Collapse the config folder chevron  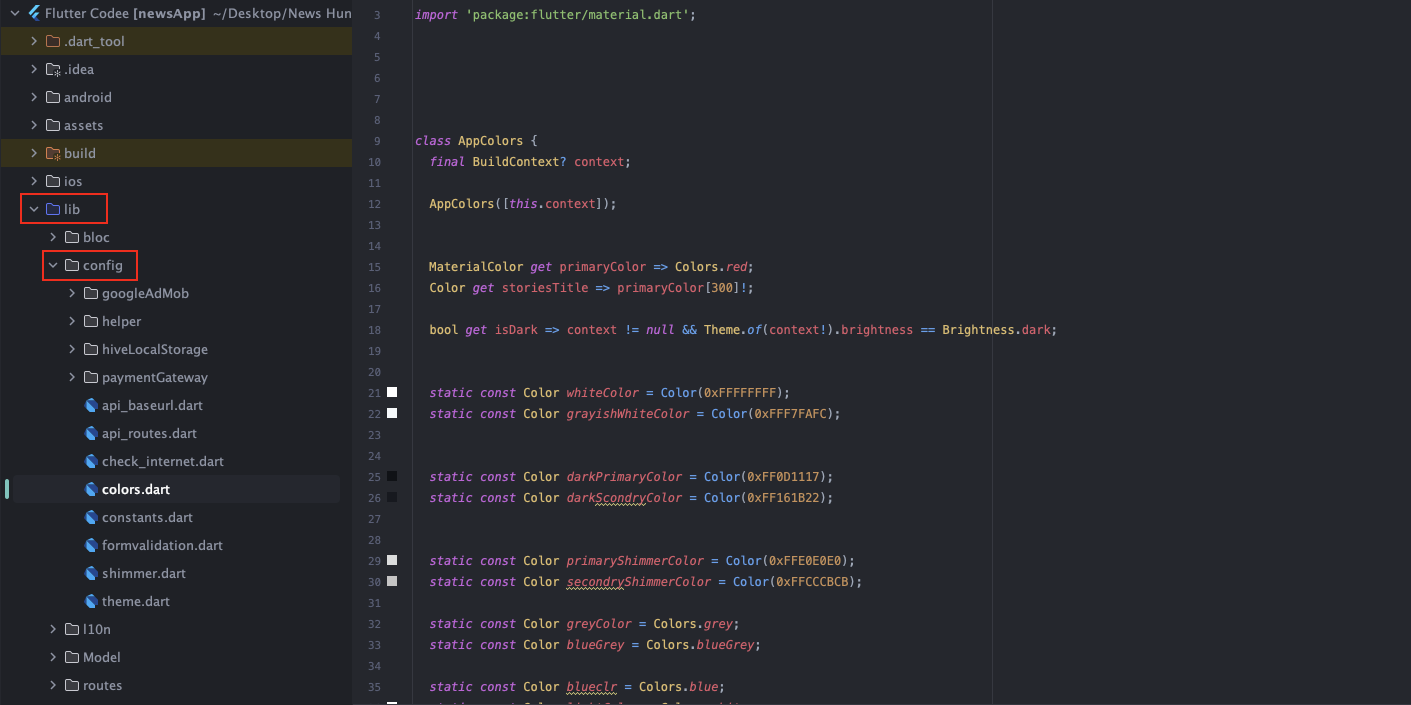coord(53,266)
